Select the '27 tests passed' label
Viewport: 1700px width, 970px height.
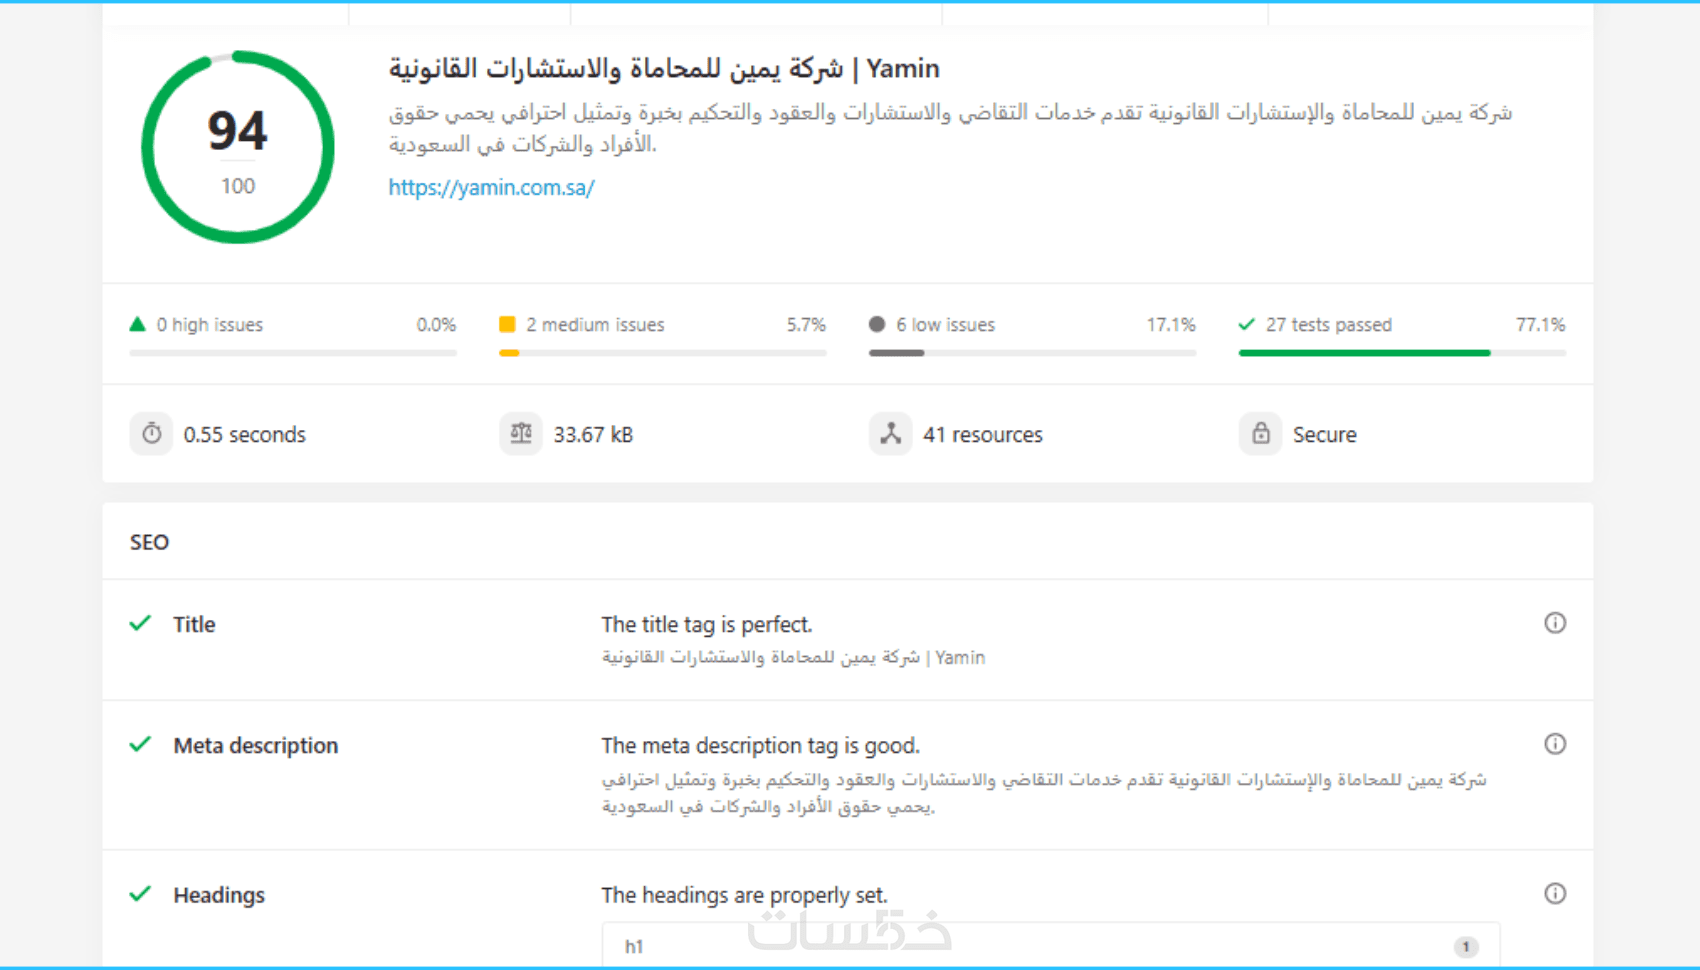coord(1329,325)
